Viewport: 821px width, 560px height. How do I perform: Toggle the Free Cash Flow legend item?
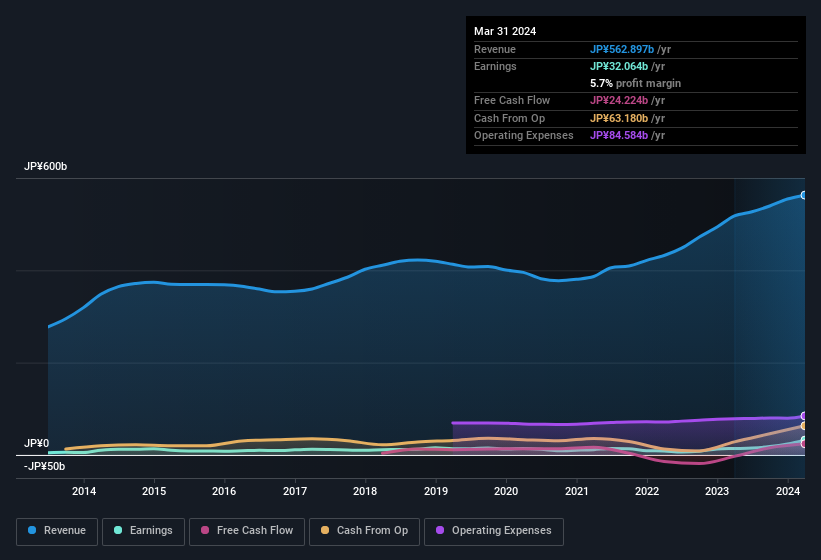pos(246,530)
